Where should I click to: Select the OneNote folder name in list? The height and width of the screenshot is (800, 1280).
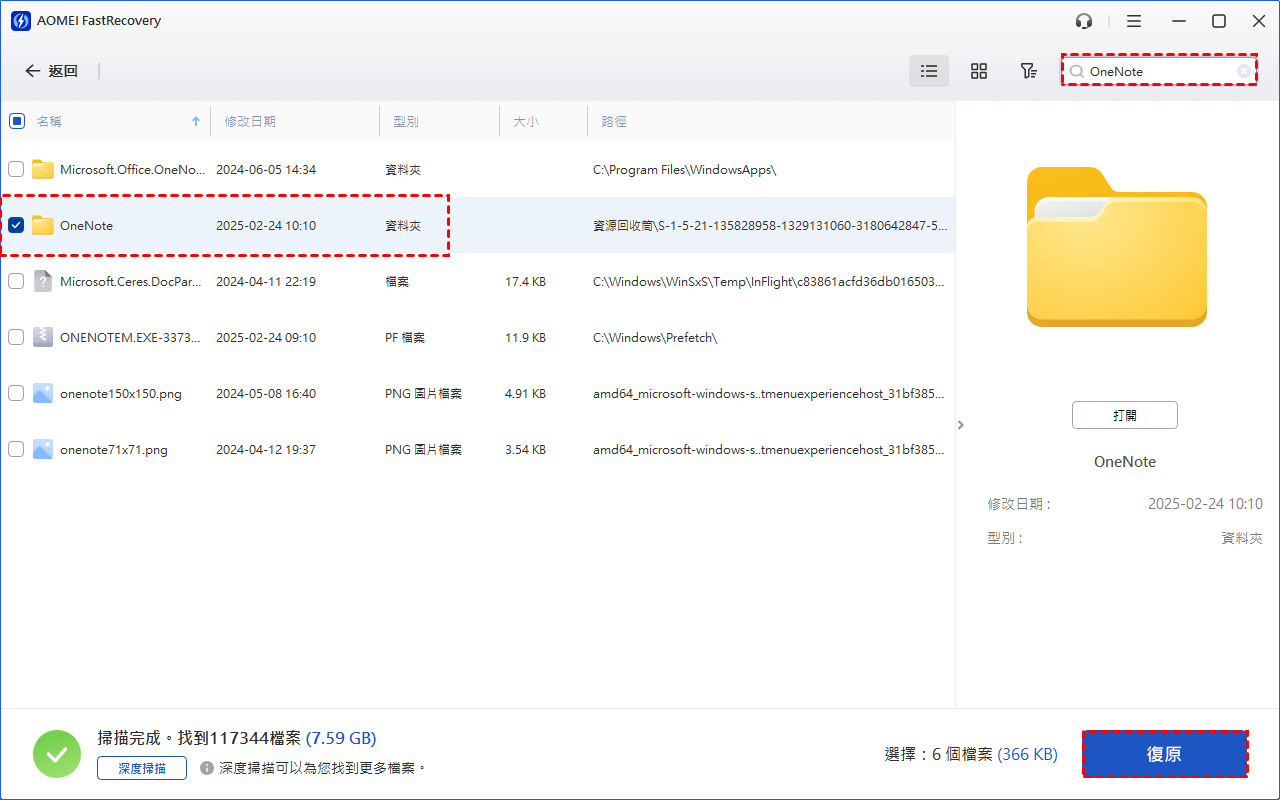(86, 225)
